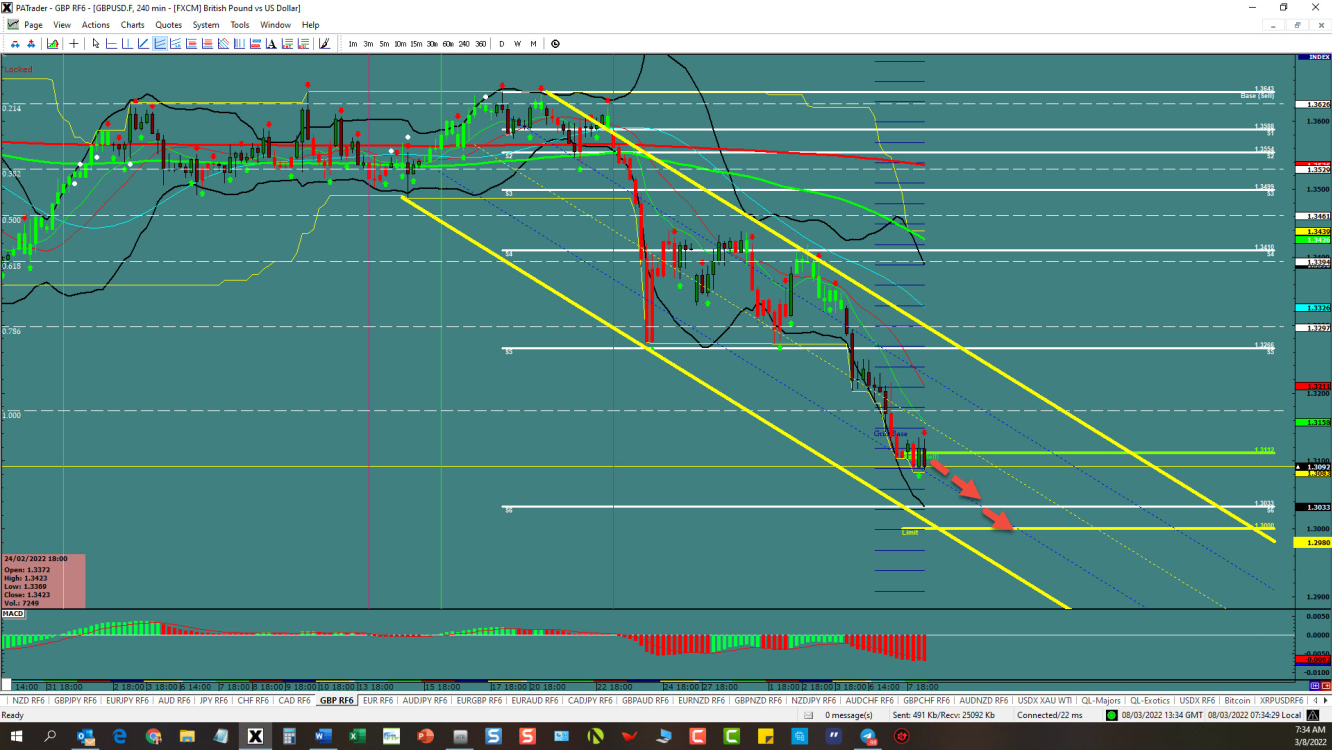The image size is (1332, 750).
Task: Open Microsoft Word from taskbar
Action: (x=323, y=736)
